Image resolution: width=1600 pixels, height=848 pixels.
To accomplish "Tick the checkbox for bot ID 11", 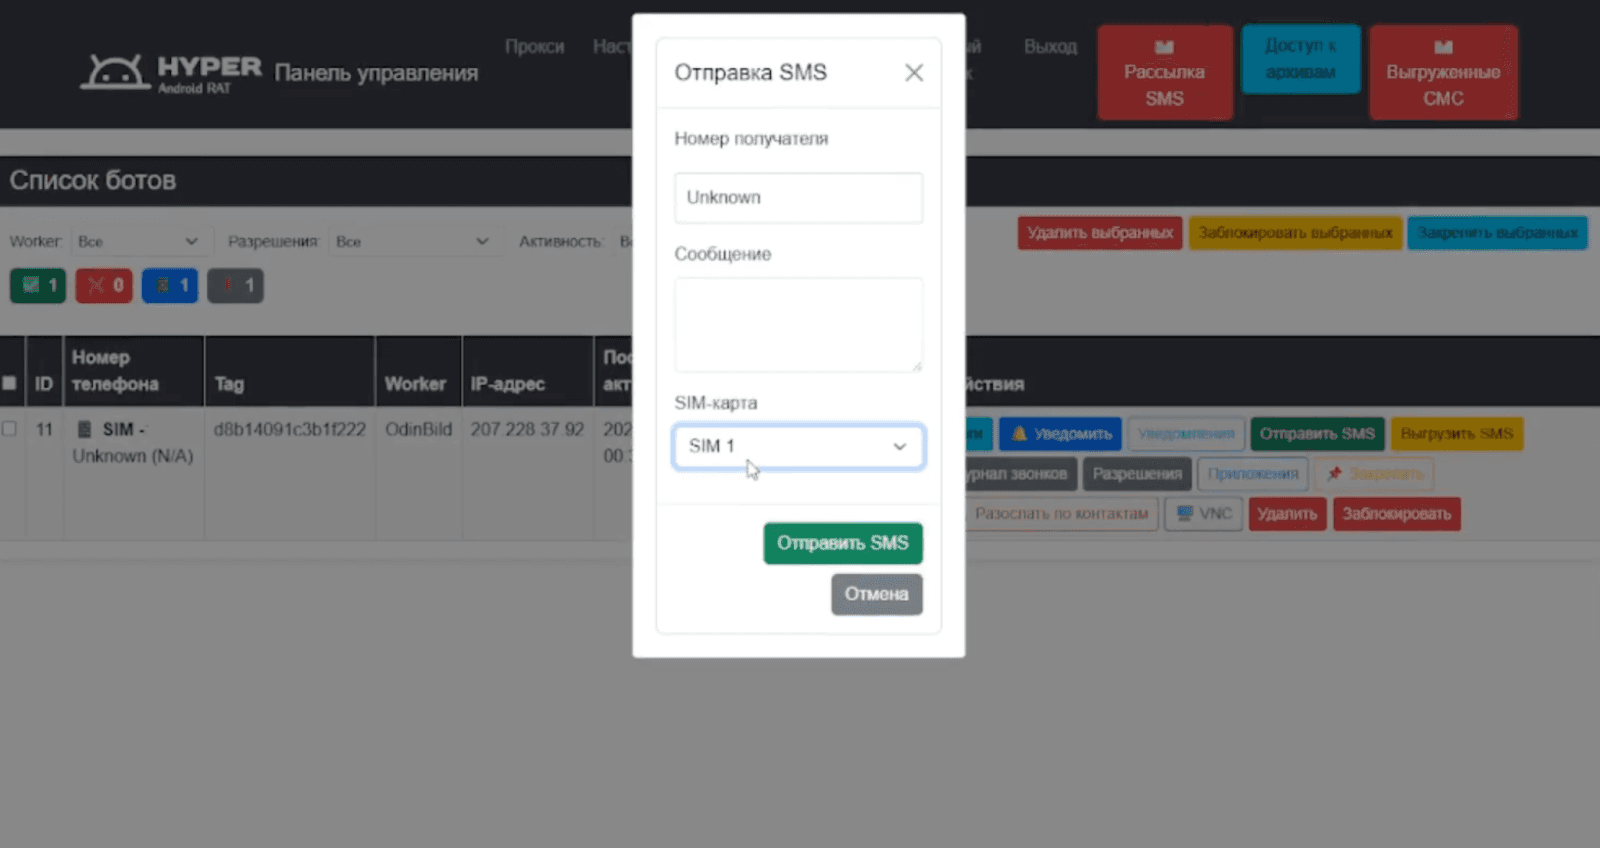I will pos(9,429).
